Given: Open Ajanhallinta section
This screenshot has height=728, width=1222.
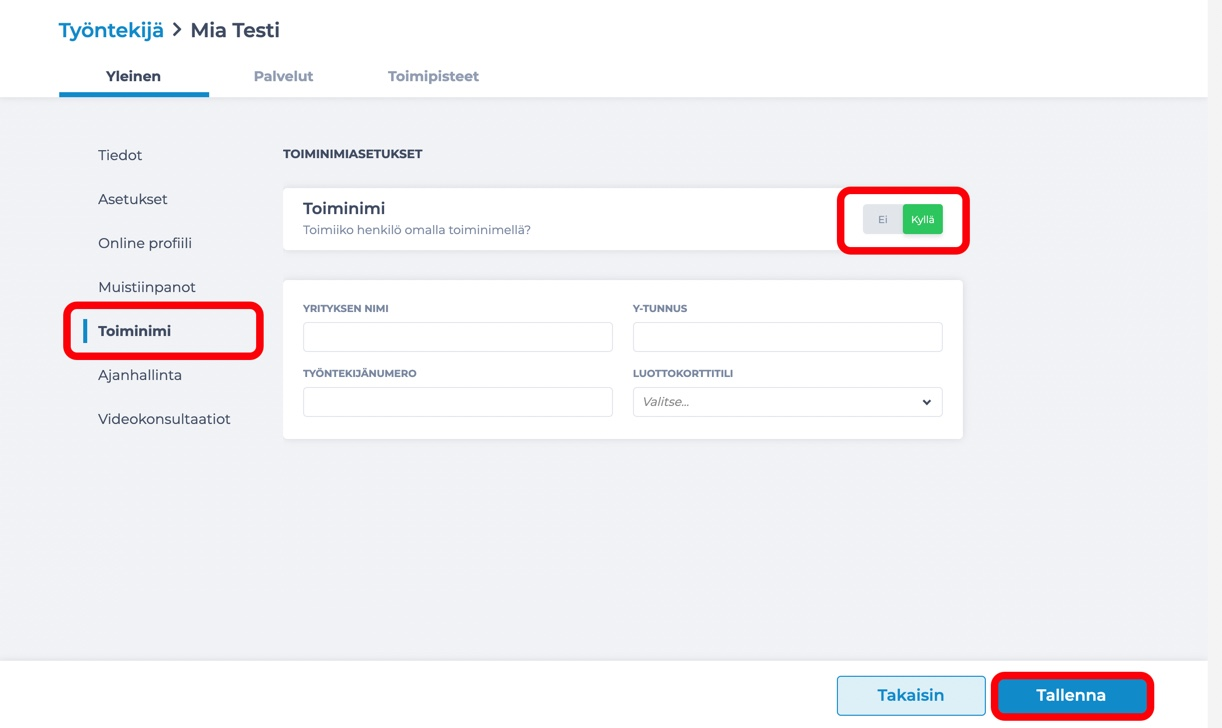Looking at the screenshot, I should [140, 375].
